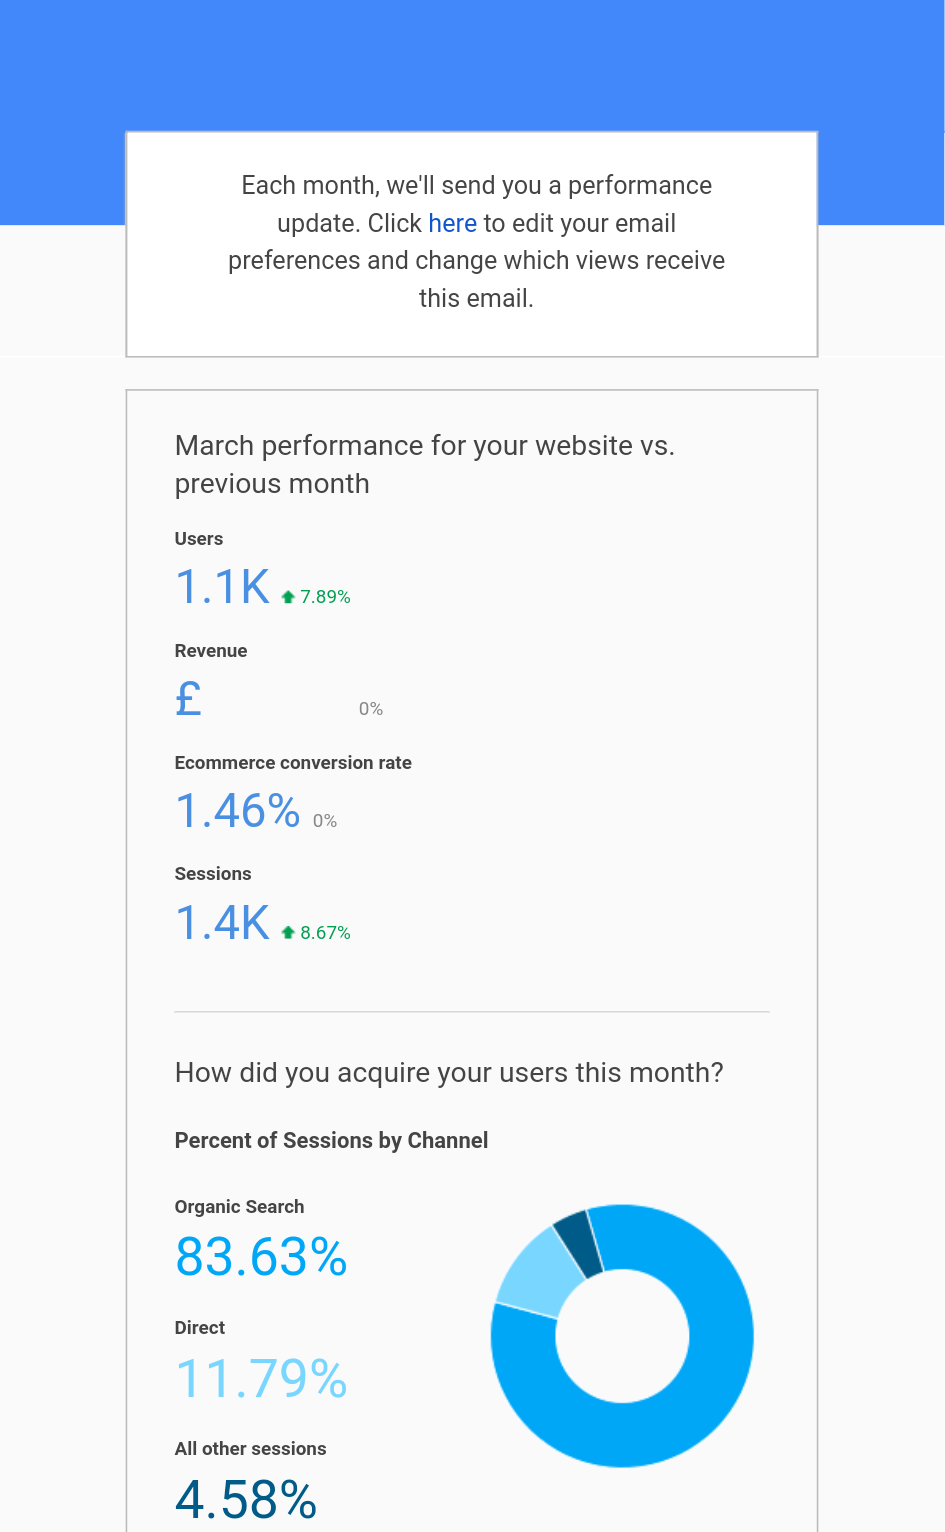Click the March performance heading

[425, 464]
